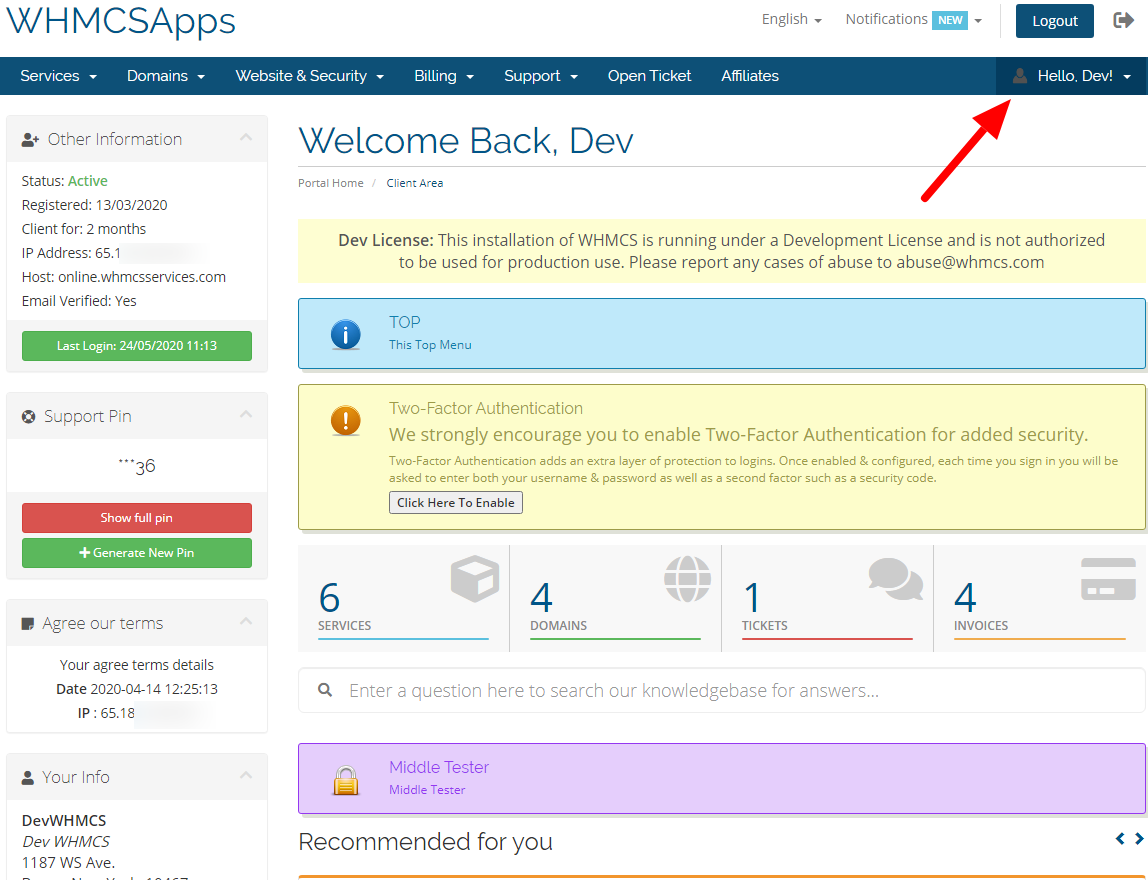Click Here To Enable two-factor button

coord(455,502)
